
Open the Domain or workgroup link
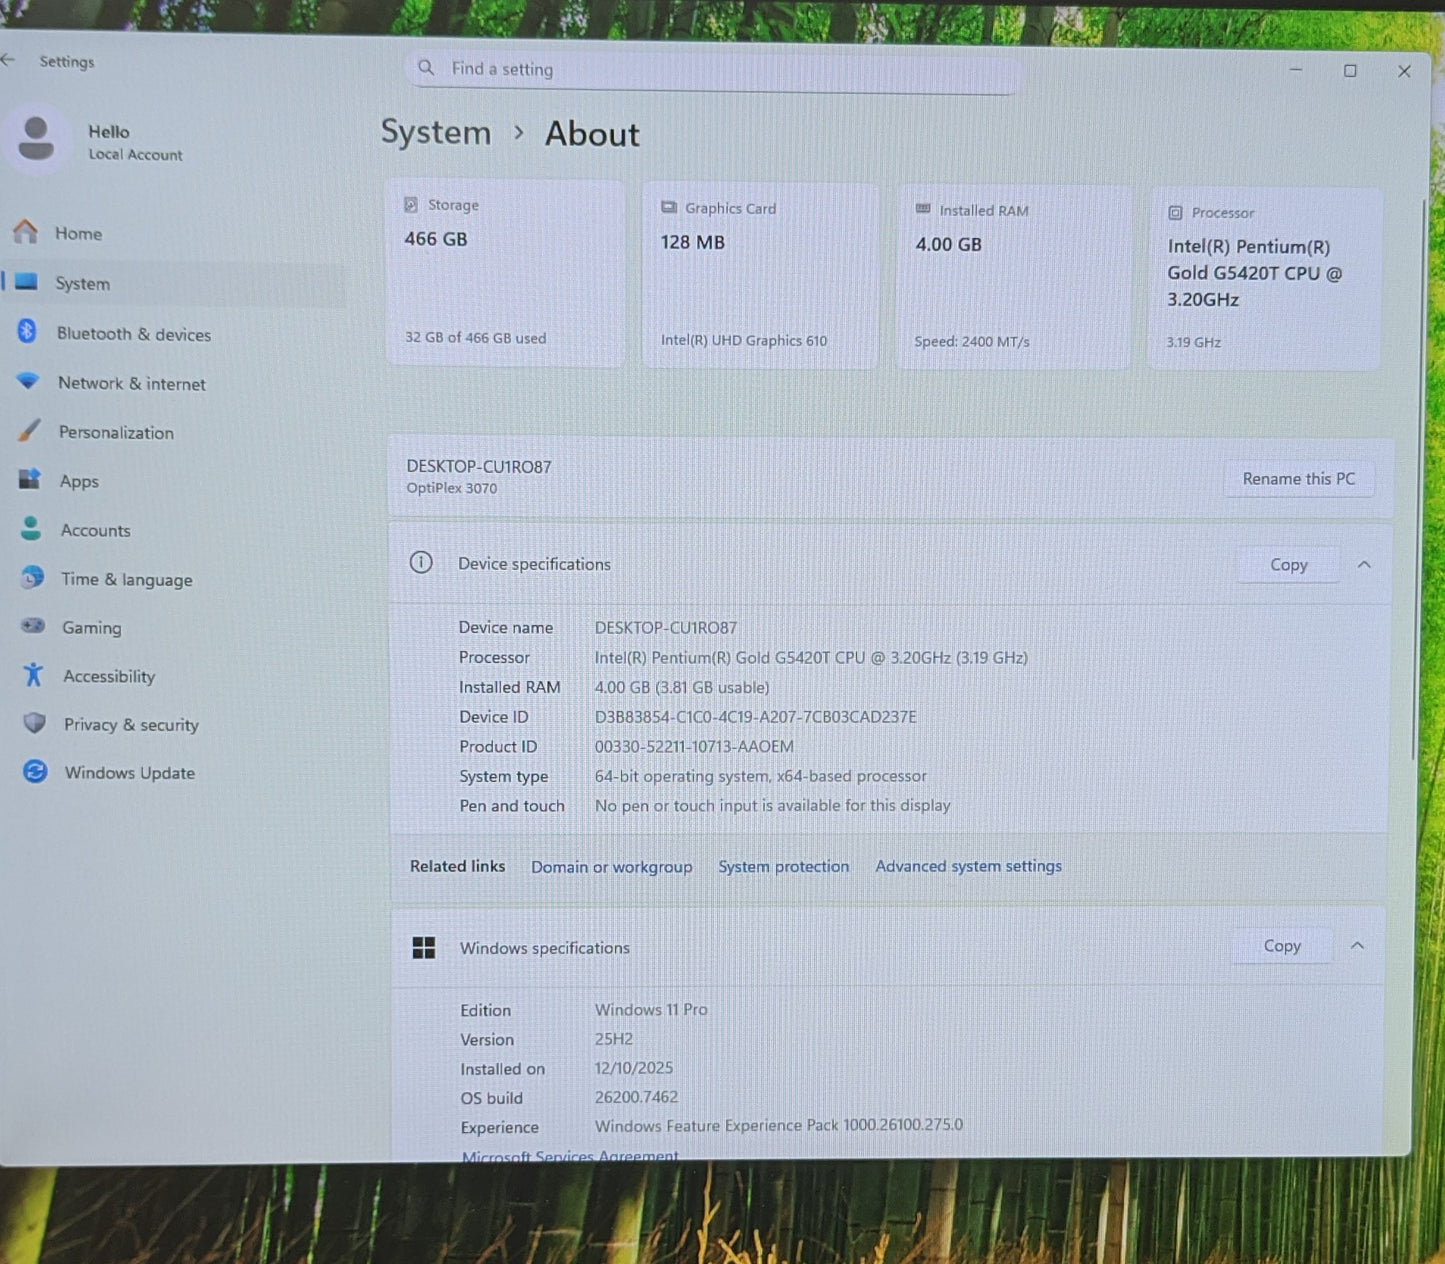click(x=611, y=867)
